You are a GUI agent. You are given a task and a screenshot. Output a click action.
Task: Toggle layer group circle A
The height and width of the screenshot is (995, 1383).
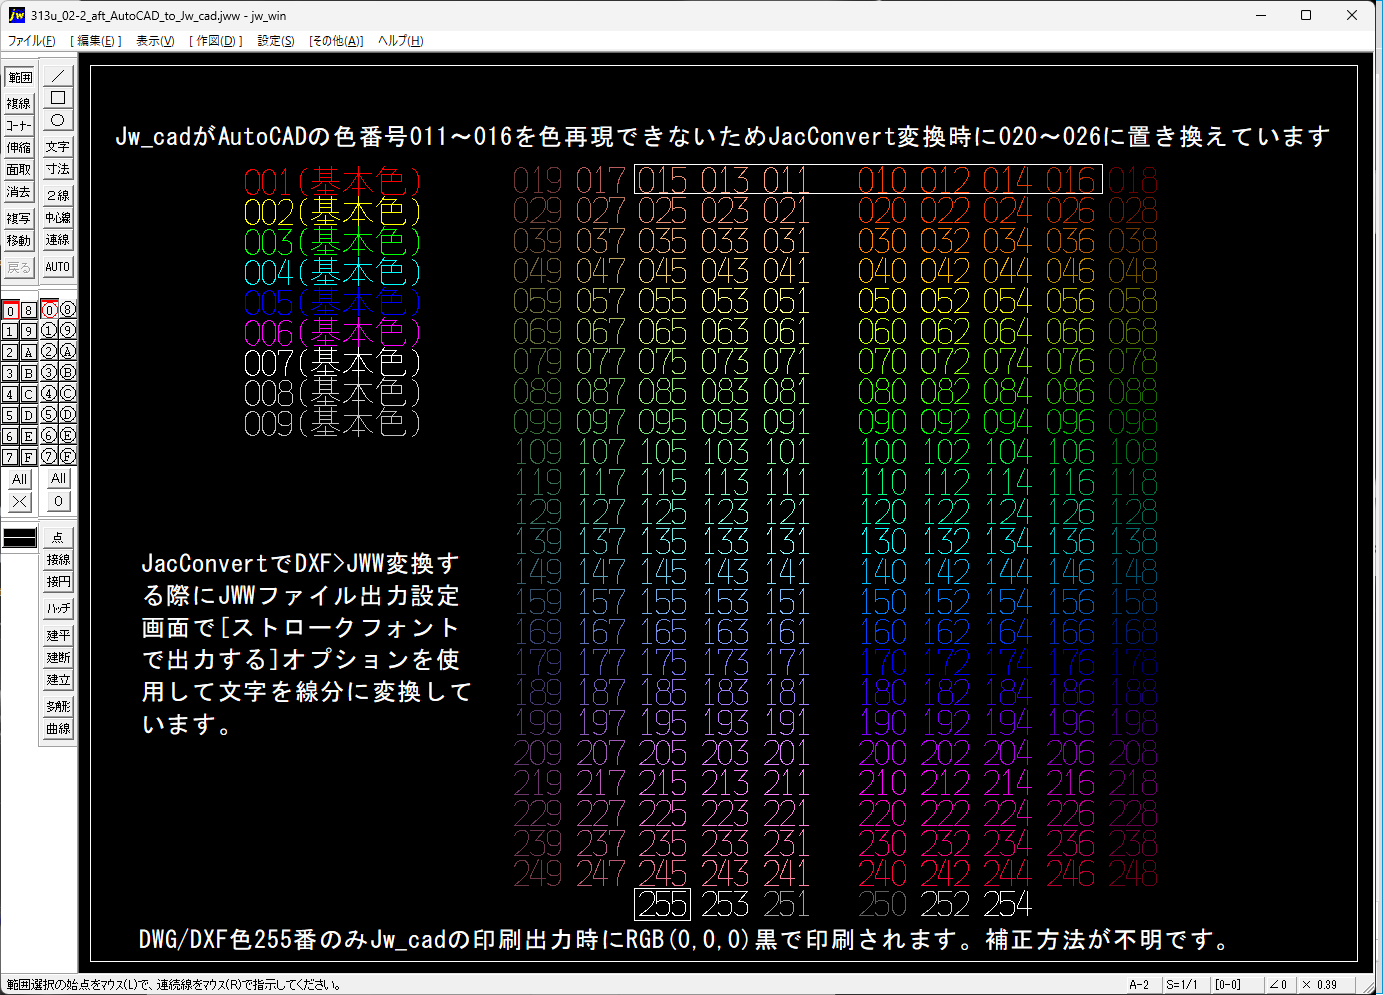coord(67,352)
